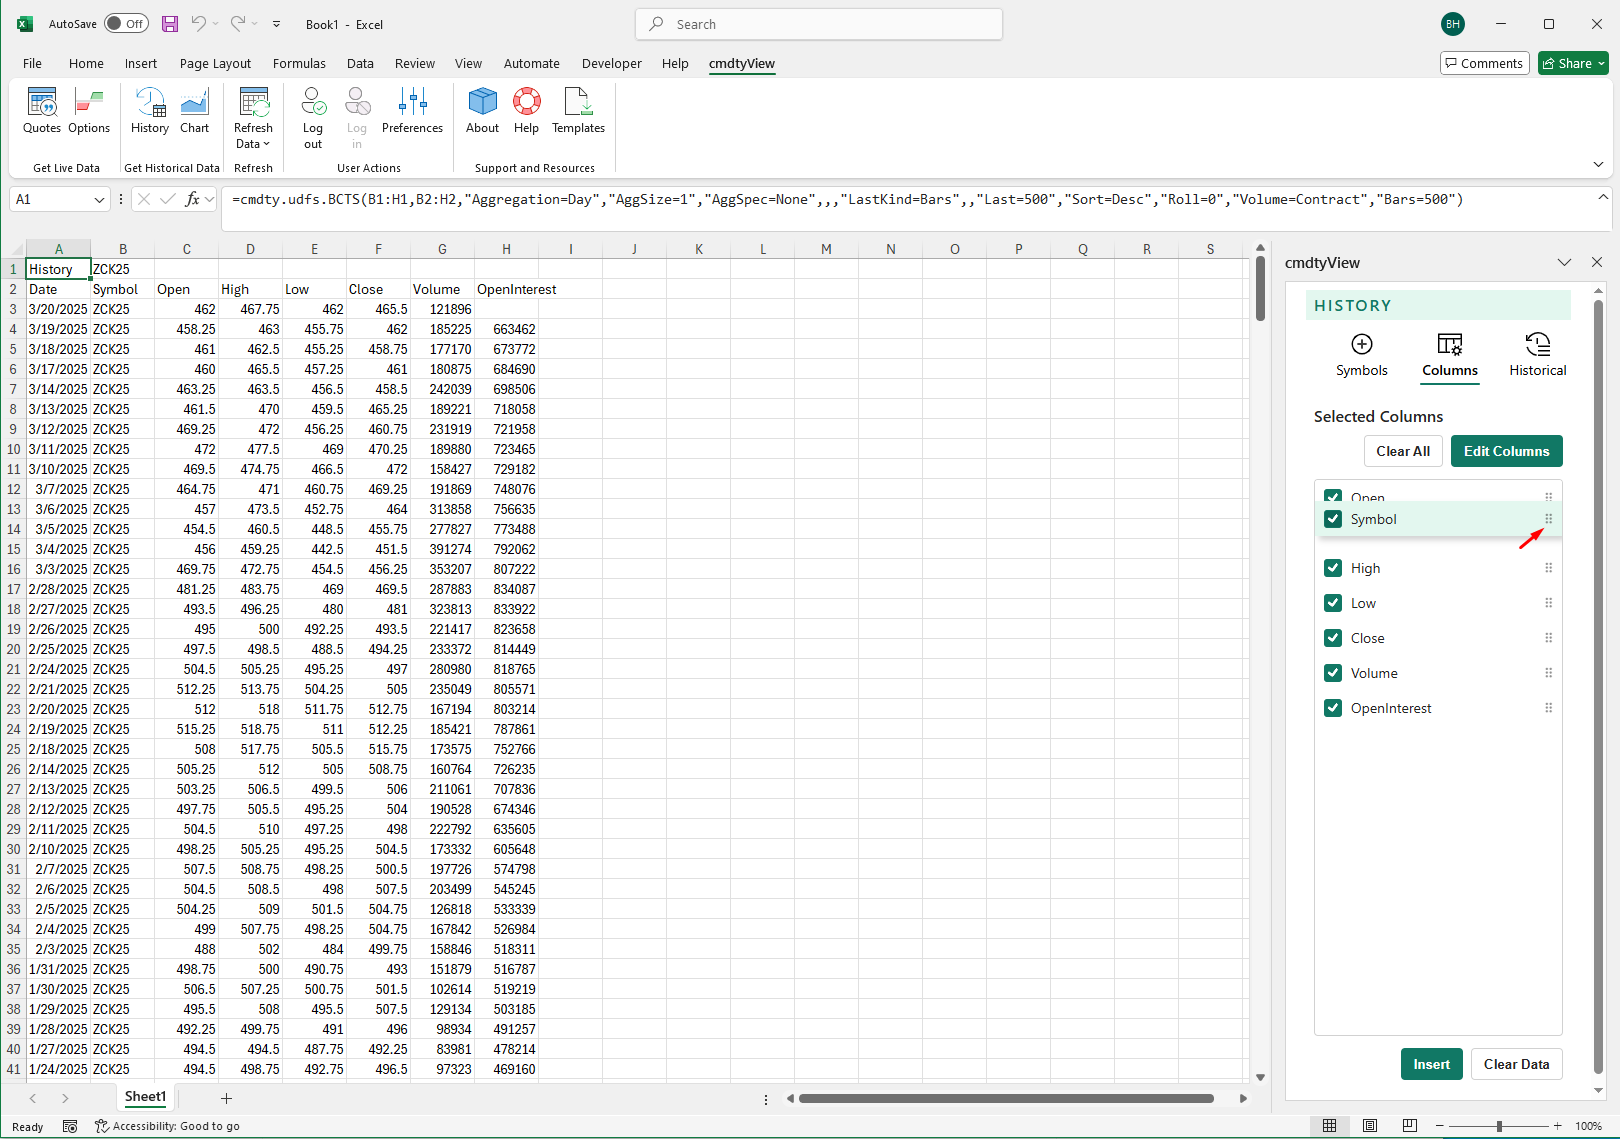Click the Clear All button

coord(1403,451)
